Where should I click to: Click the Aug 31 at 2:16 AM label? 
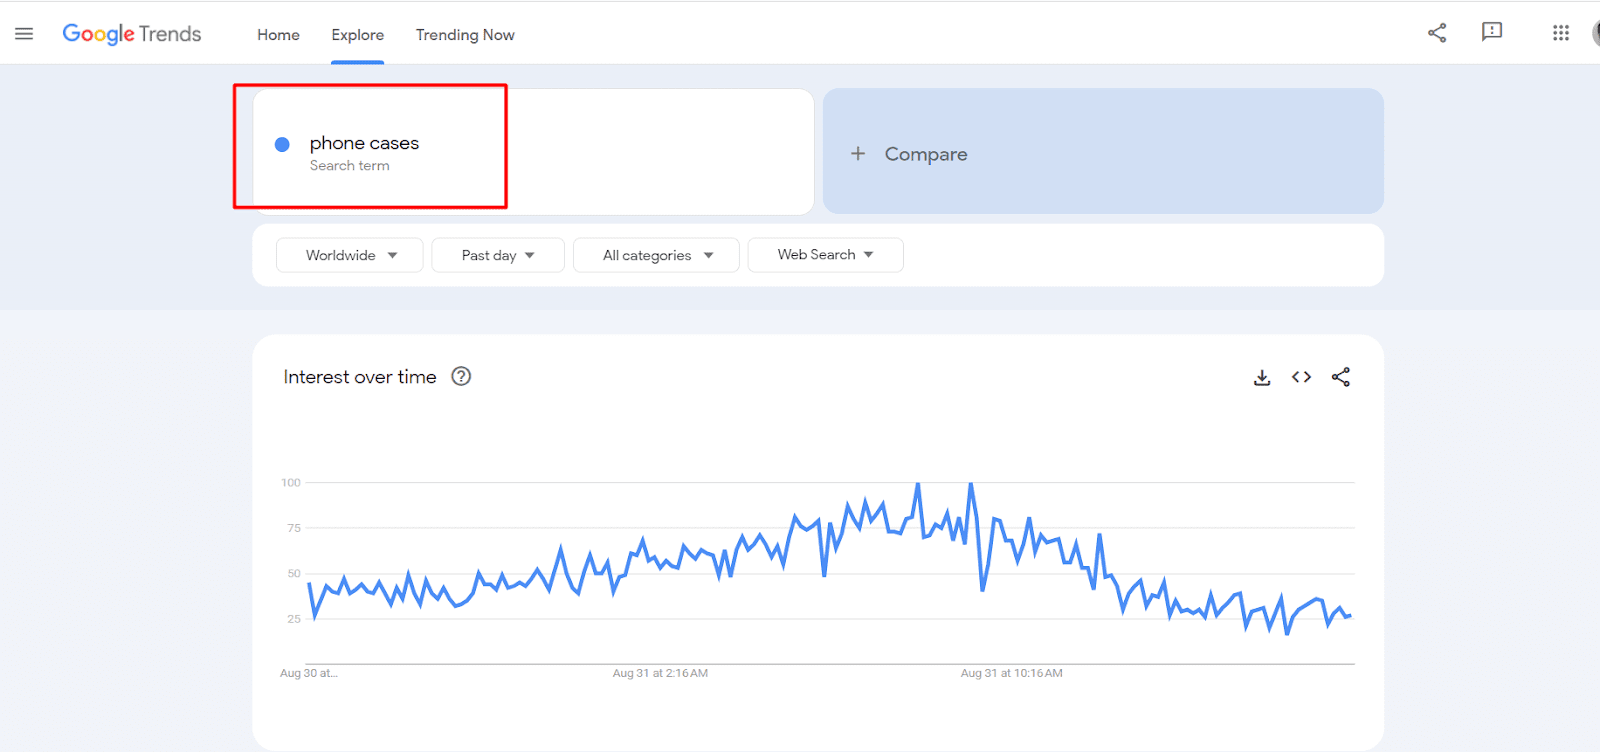point(660,673)
